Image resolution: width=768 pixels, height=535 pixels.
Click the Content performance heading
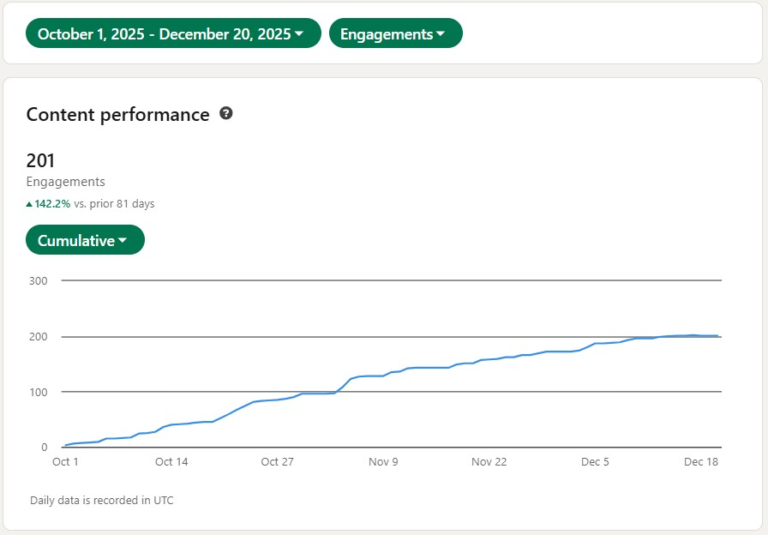[x=117, y=114]
